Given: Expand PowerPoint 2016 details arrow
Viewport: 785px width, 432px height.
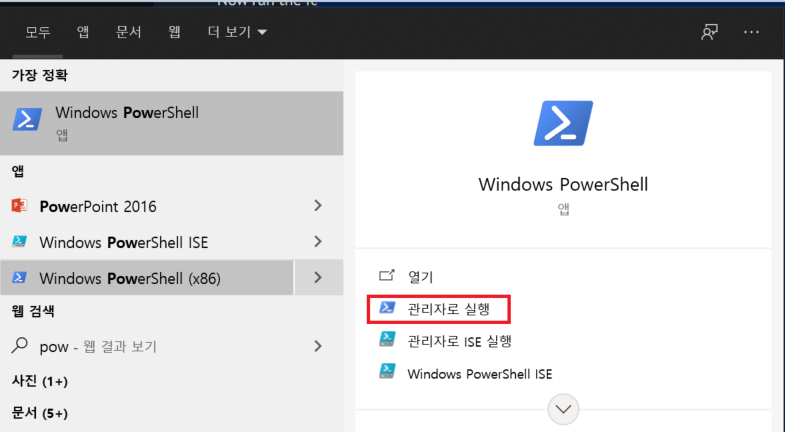Looking at the screenshot, I should (318, 205).
